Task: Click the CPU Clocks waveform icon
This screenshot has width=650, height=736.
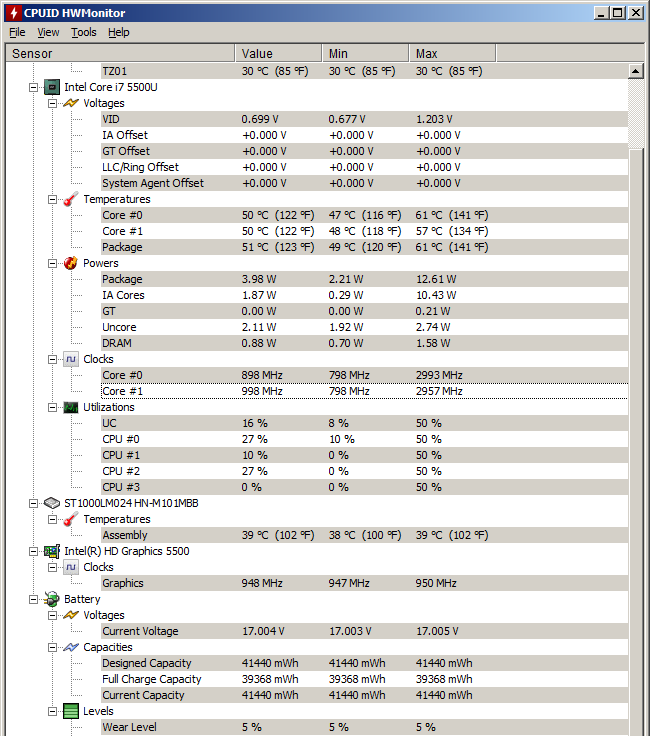Action: point(71,359)
